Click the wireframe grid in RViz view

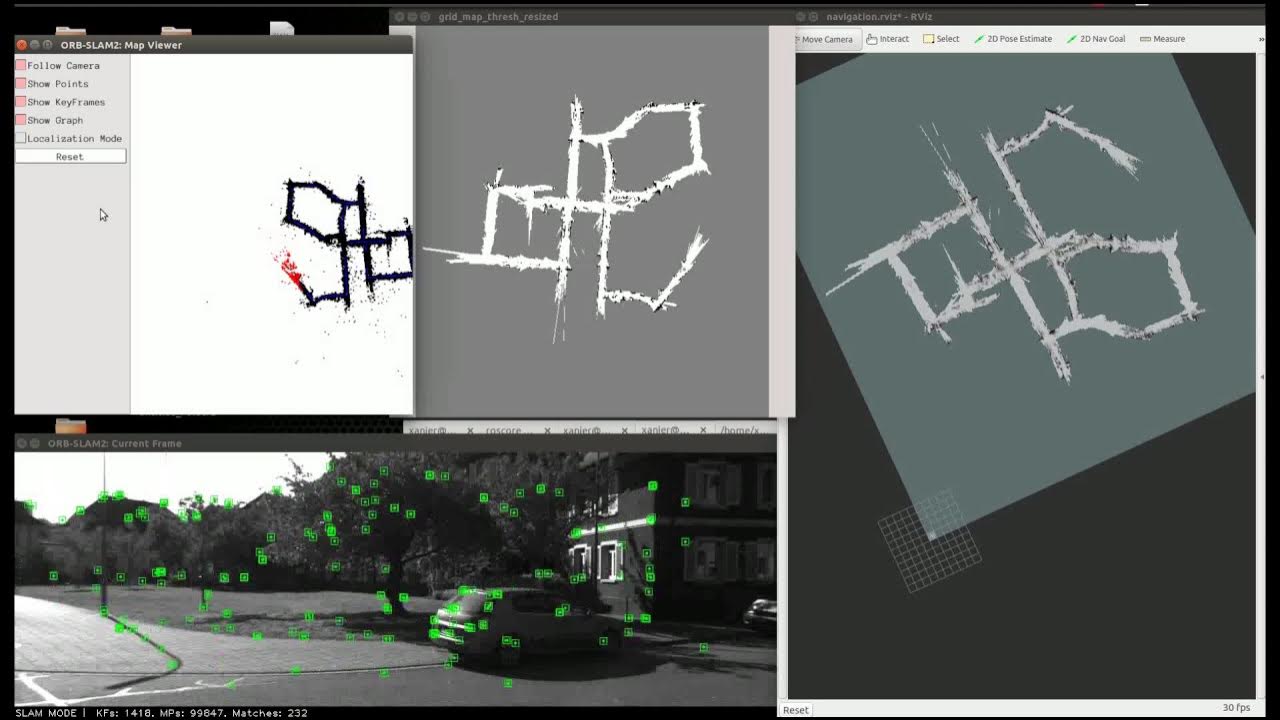pyautogui.click(x=930, y=540)
